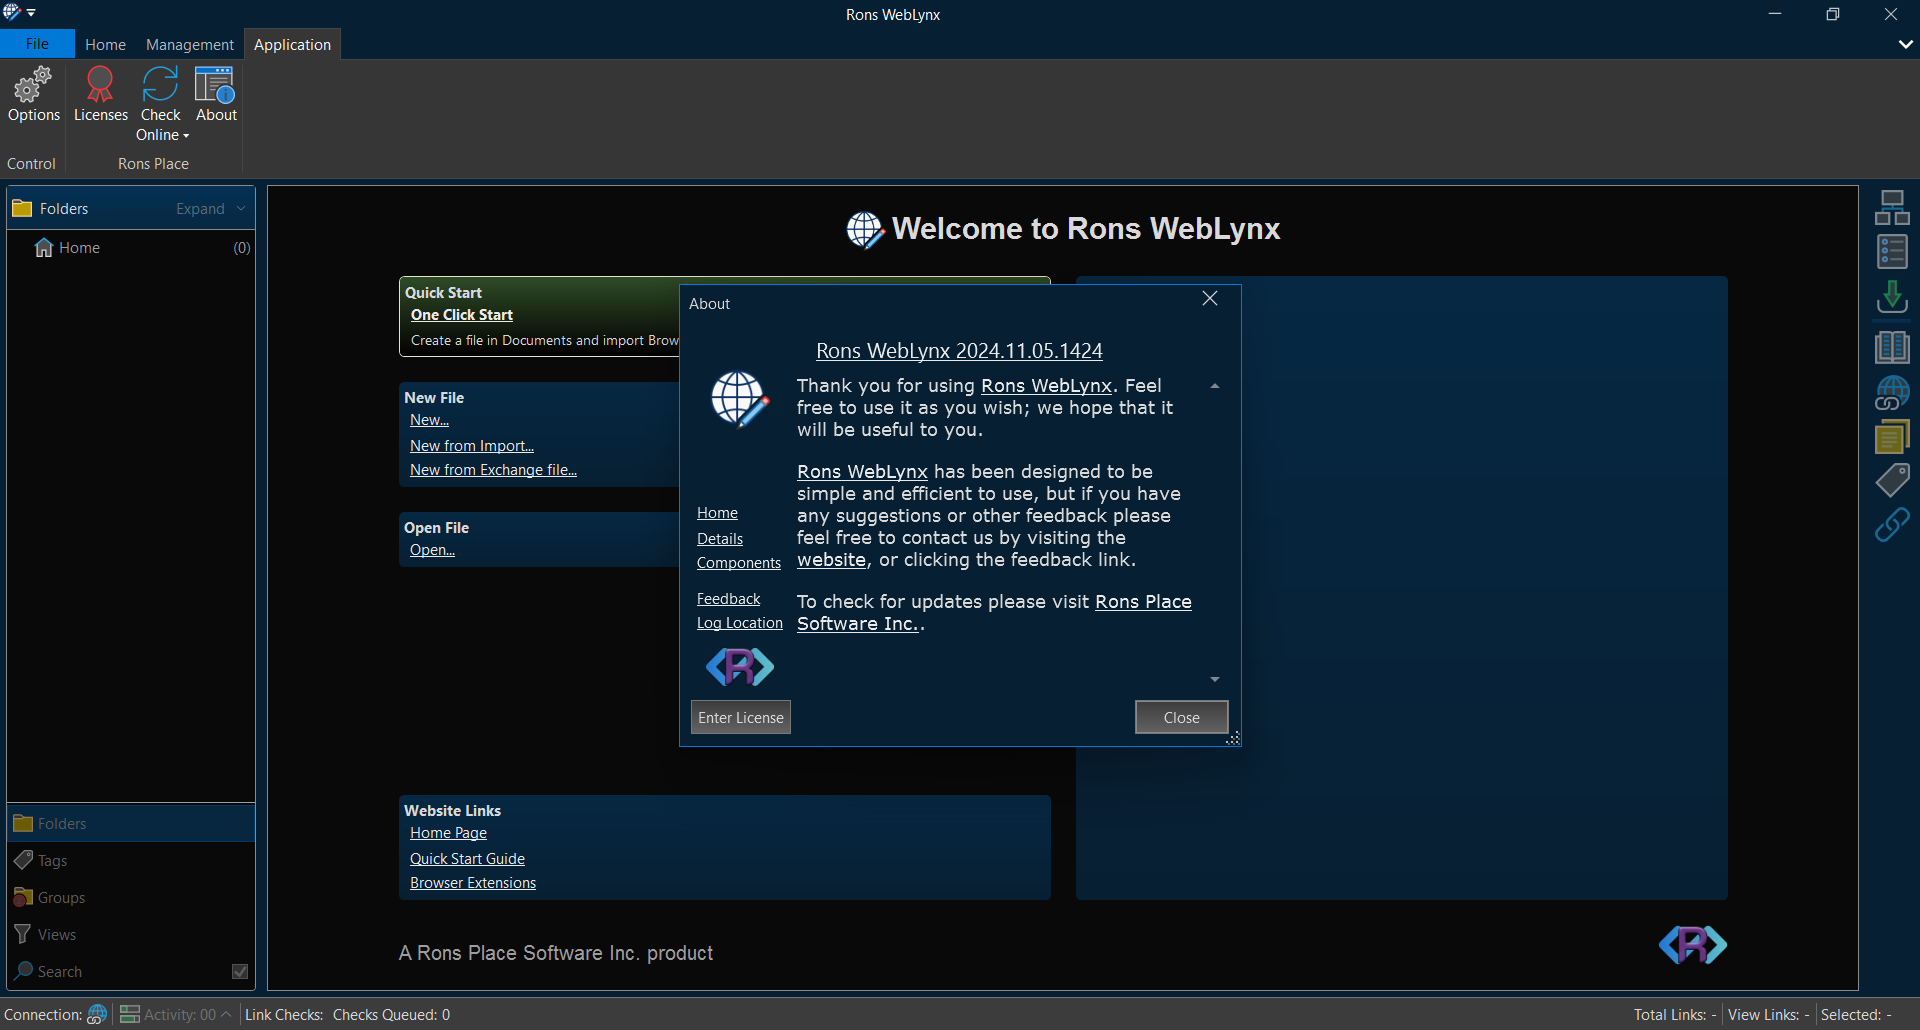Open the Search navigation pane
The image size is (1920, 1030).
(x=120, y=971)
